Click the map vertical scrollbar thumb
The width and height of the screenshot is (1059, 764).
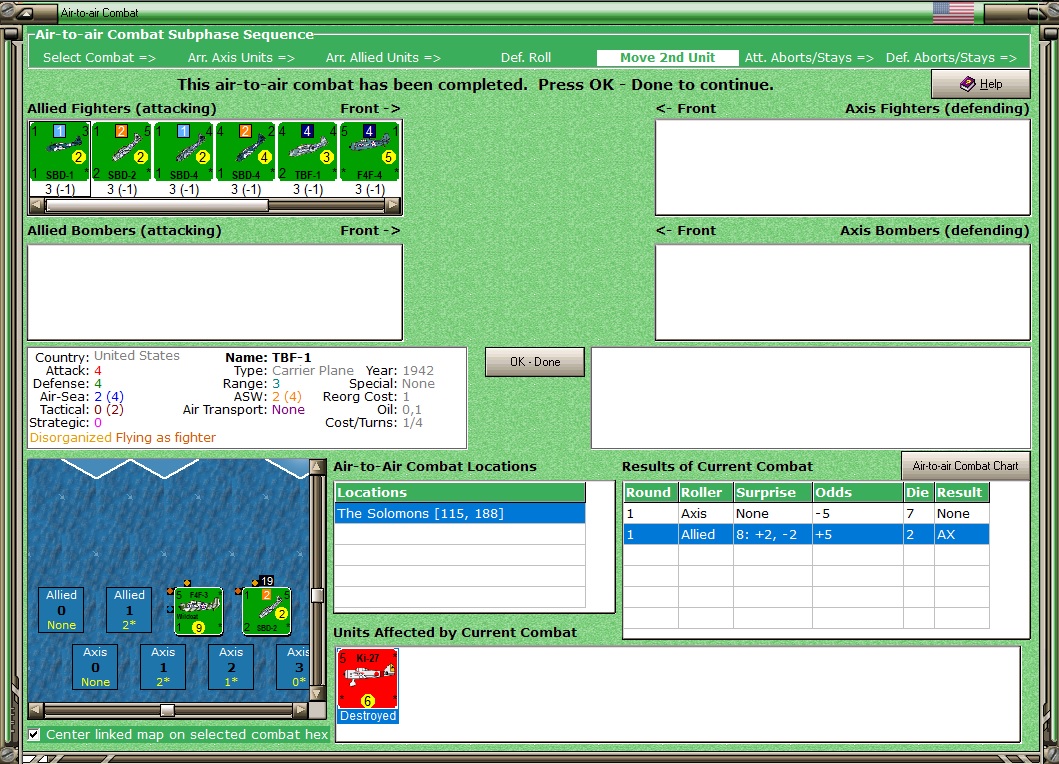coord(317,595)
